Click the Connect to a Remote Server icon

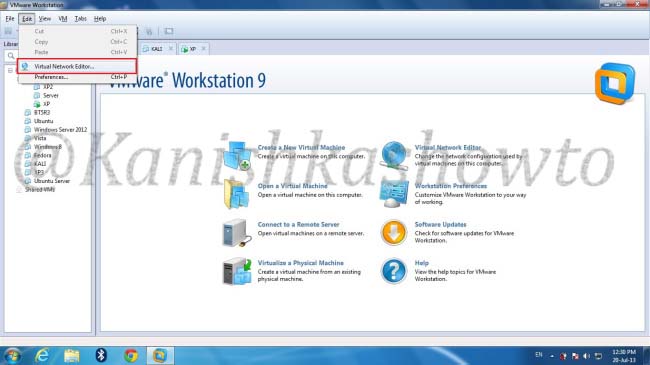click(237, 233)
